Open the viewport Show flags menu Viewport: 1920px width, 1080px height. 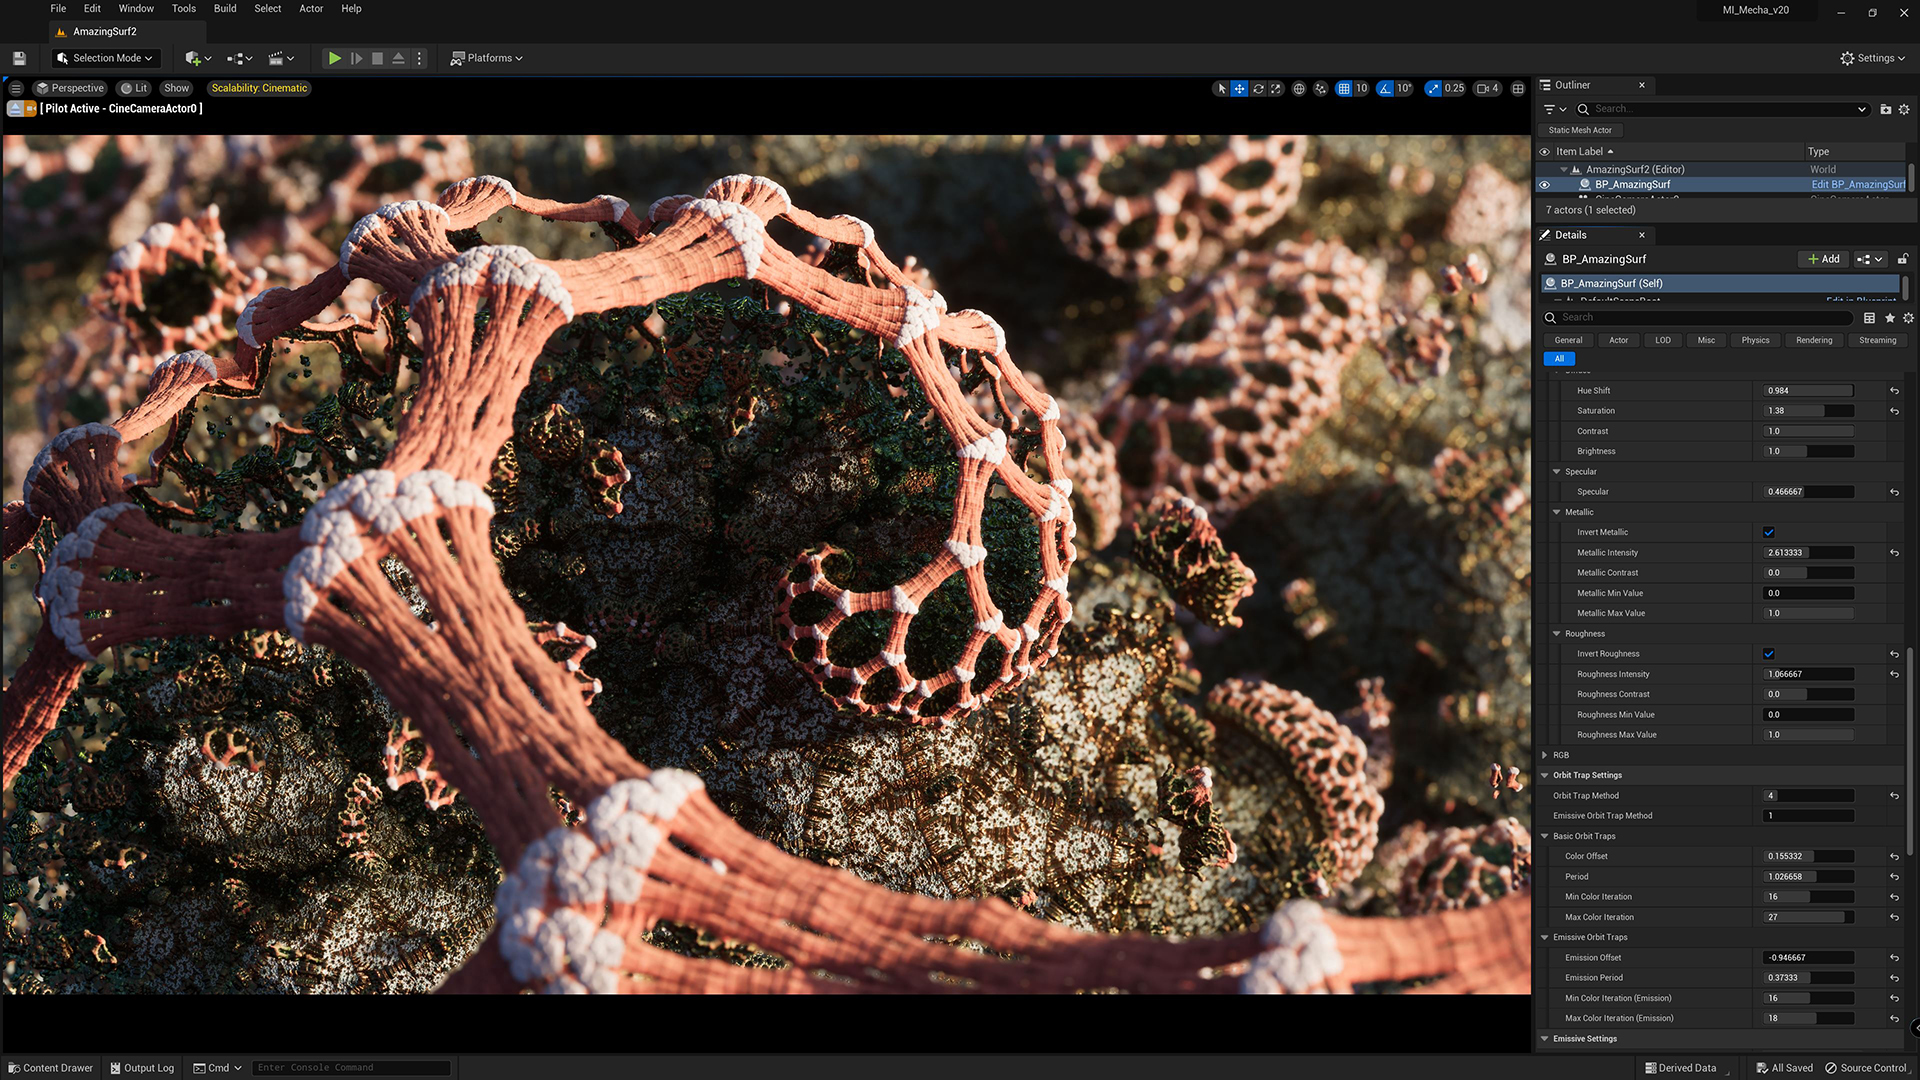click(x=176, y=88)
